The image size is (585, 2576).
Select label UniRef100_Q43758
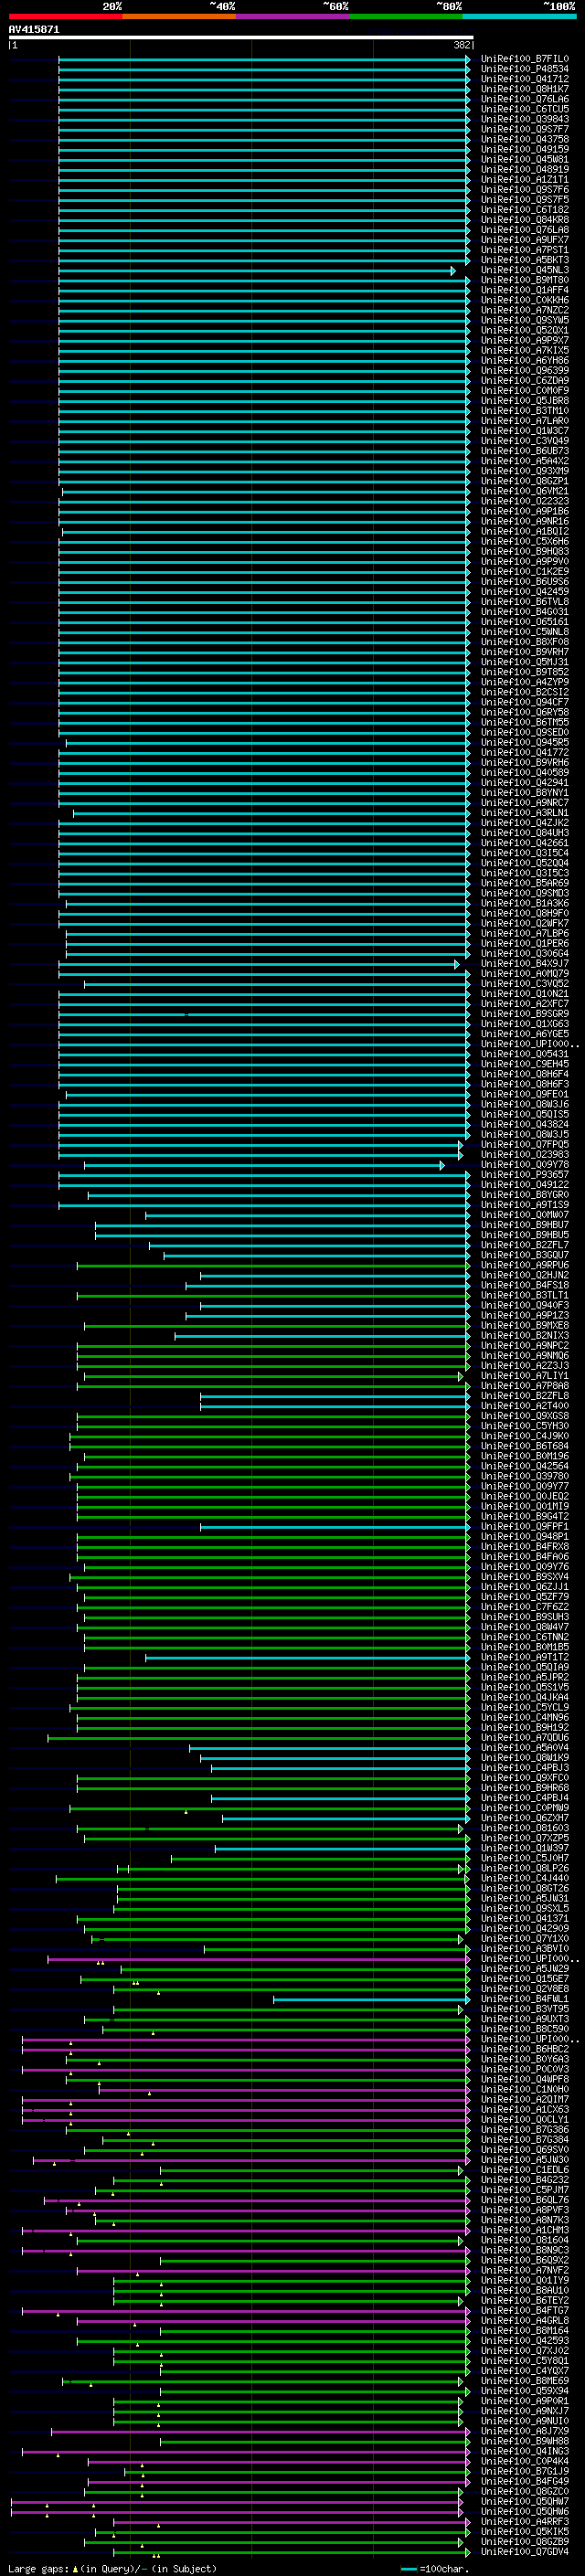(x=524, y=139)
